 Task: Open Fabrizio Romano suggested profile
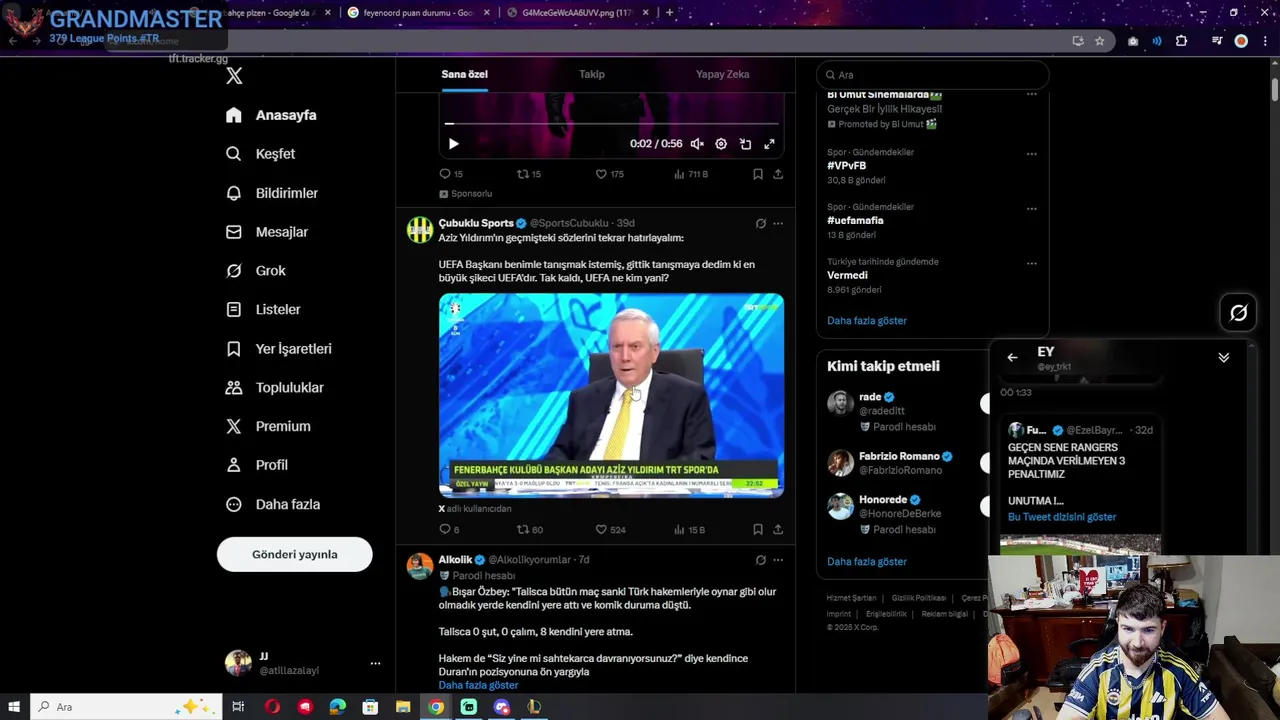(900, 457)
